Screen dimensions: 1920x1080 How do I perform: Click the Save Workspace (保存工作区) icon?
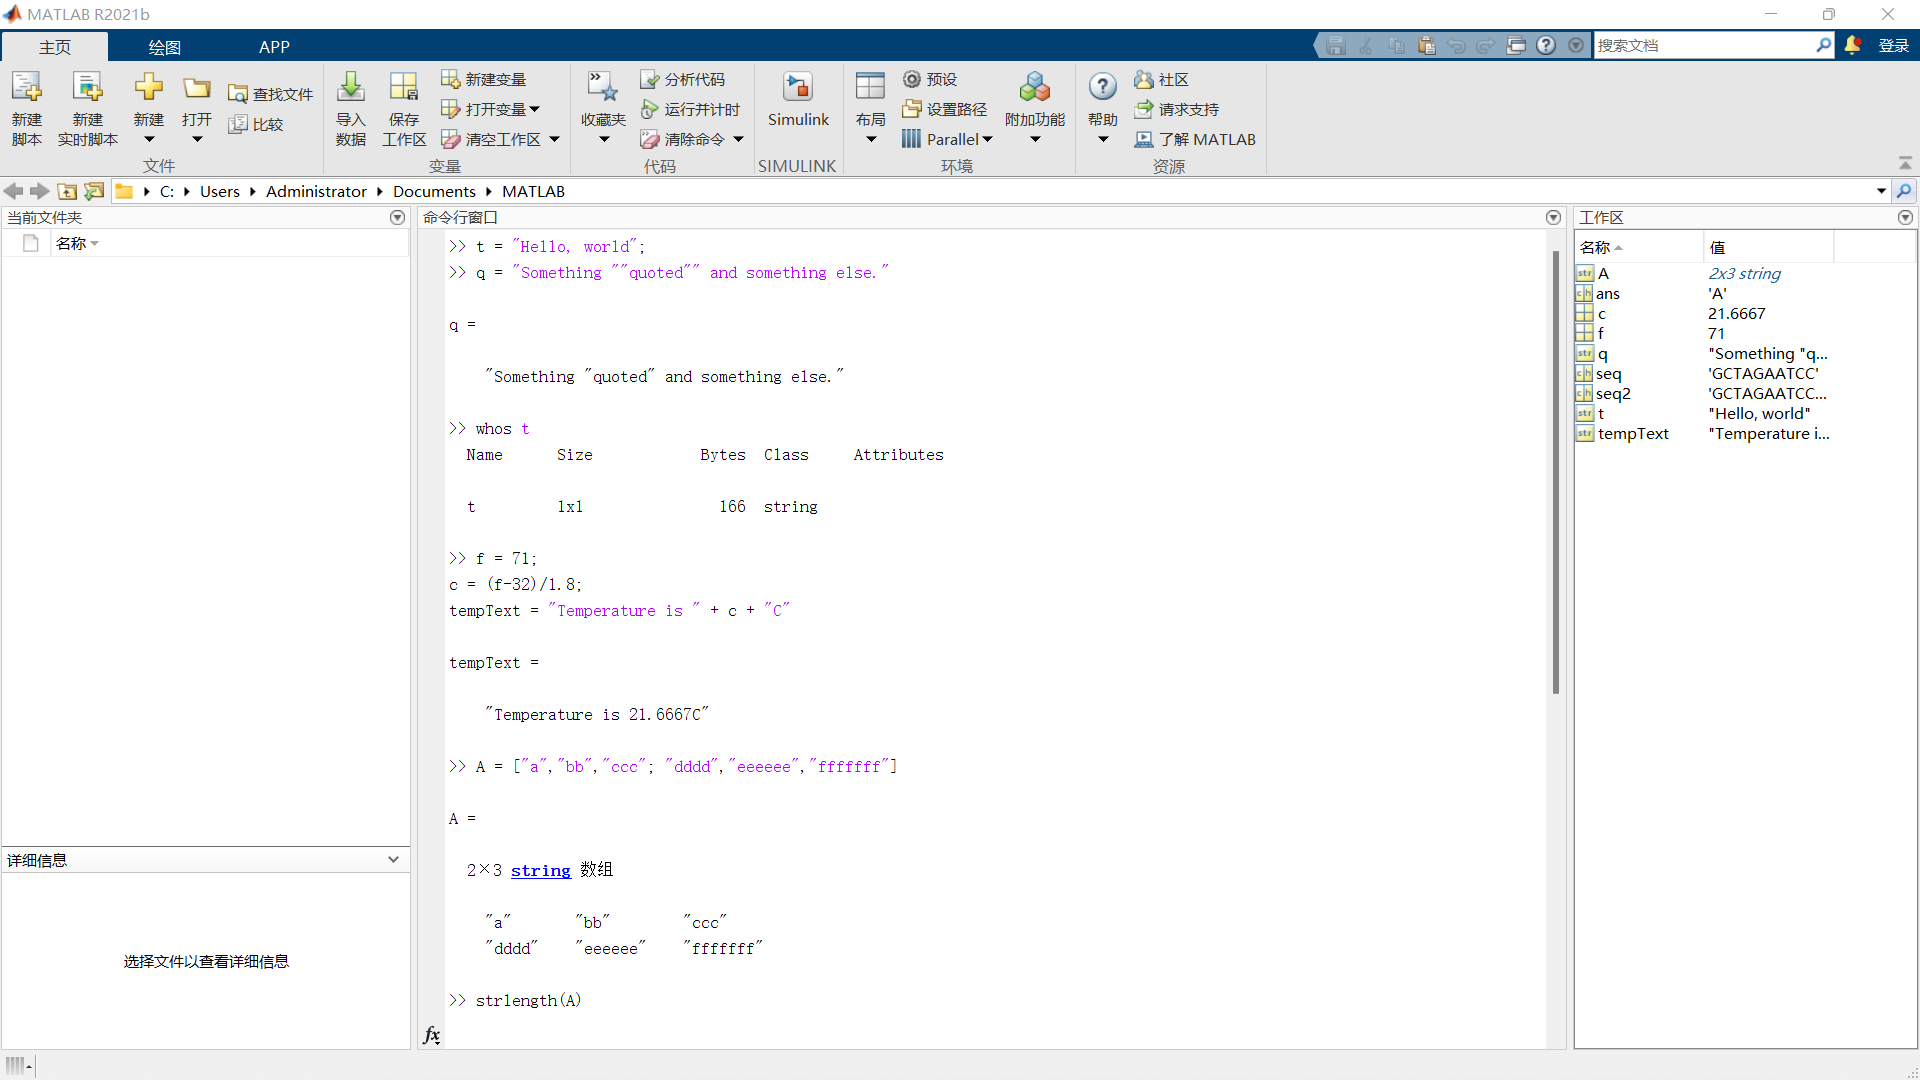404,88
